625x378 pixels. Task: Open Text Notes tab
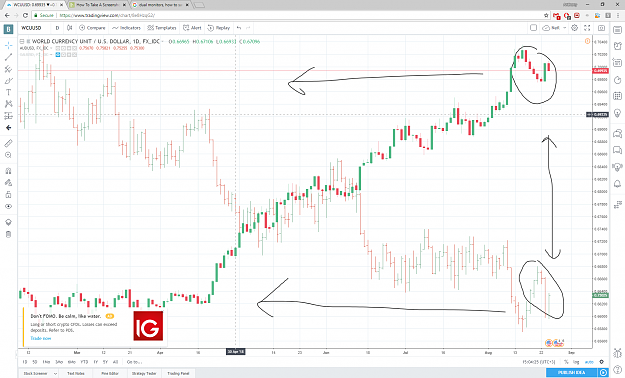(x=76, y=373)
